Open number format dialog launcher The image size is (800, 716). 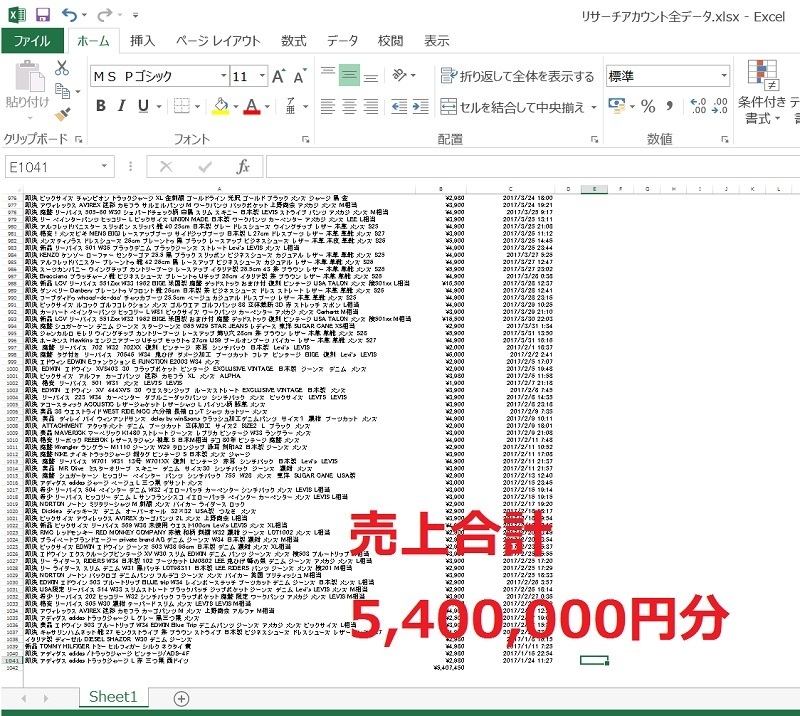coord(724,139)
